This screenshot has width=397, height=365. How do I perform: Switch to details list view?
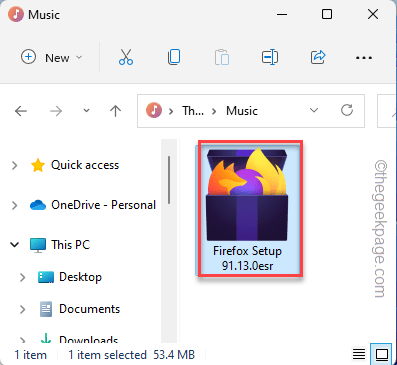click(x=359, y=354)
